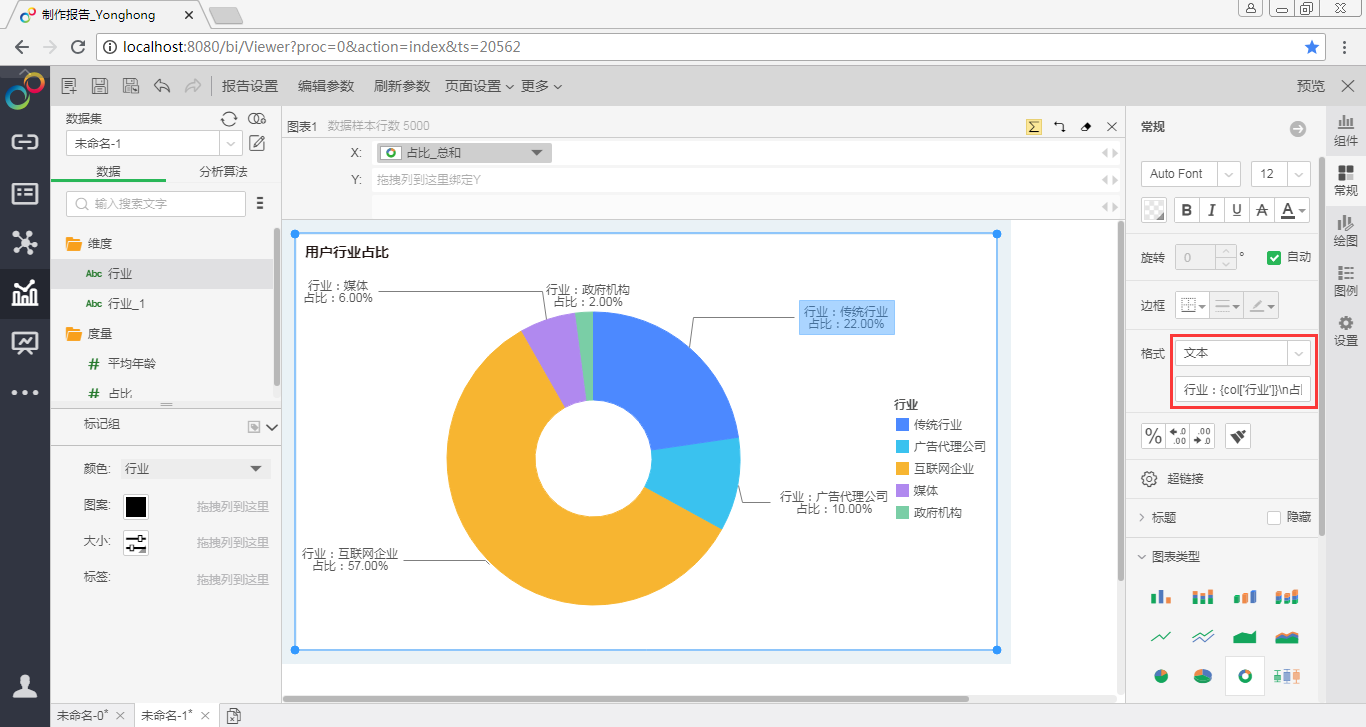Click the new report icon in toolbar
The image size is (1366, 727).
click(x=69, y=86)
